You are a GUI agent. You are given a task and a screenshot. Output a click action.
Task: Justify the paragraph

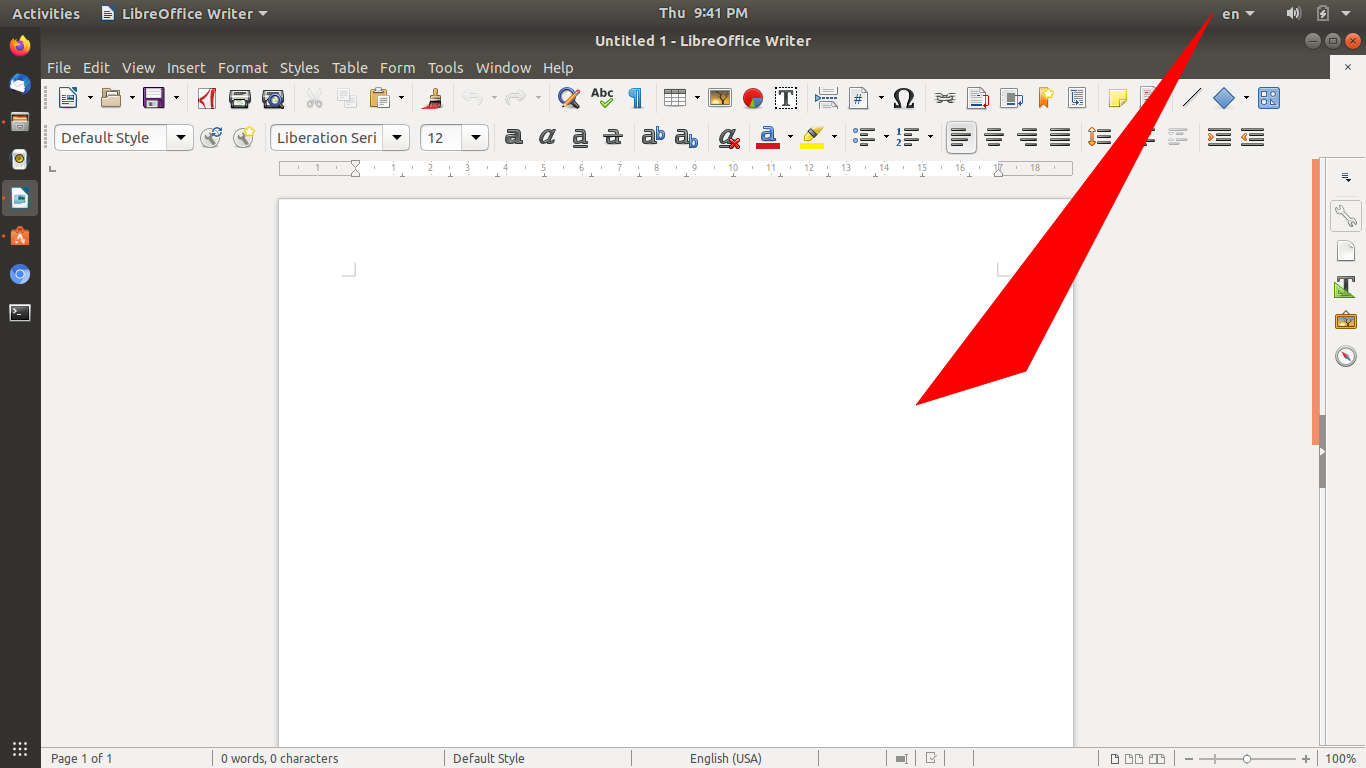click(x=1060, y=137)
